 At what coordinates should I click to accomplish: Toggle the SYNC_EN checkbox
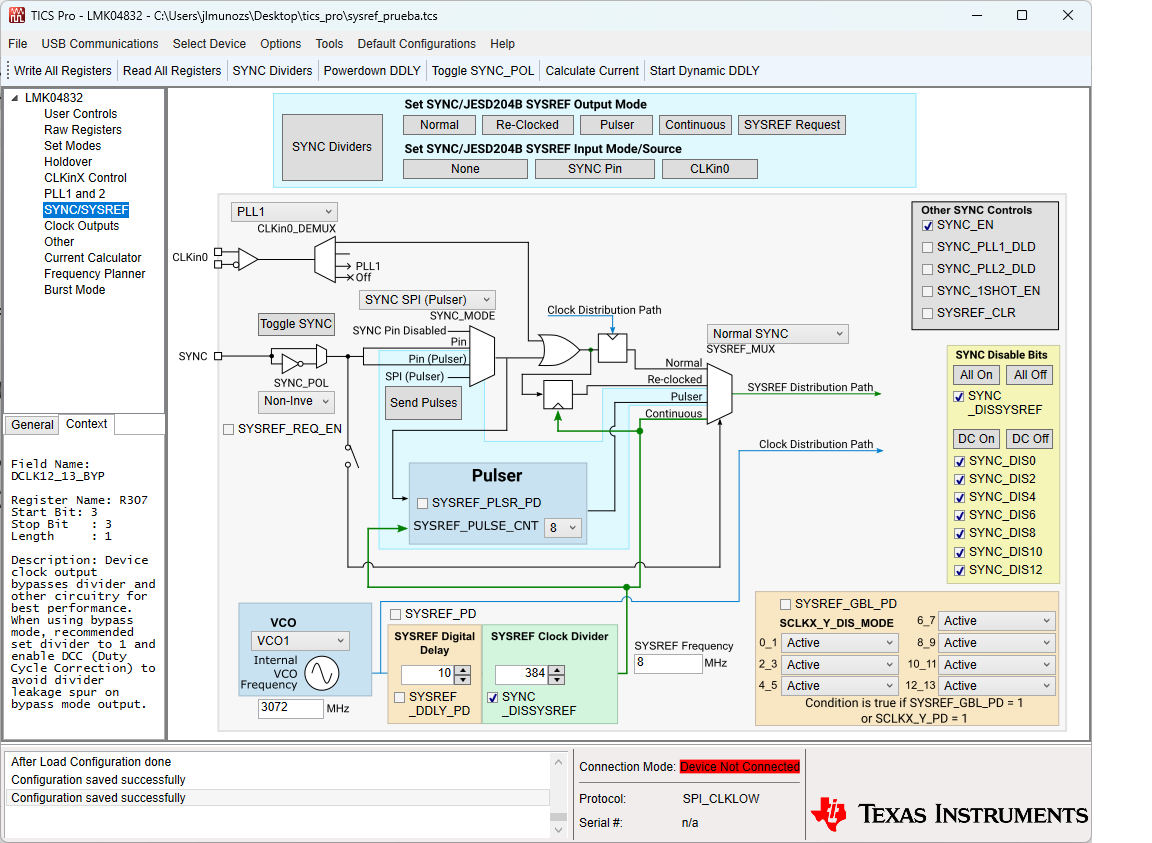point(927,226)
